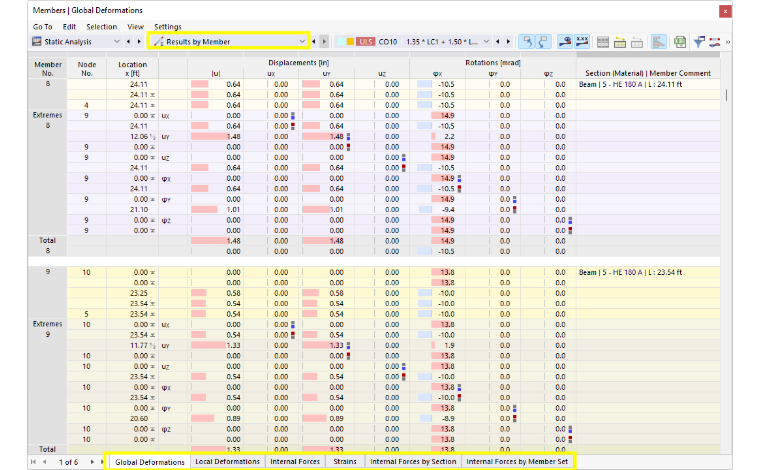Toggle the second selection synchronization button
Viewport: 760px width, 470px height.
pos(543,42)
